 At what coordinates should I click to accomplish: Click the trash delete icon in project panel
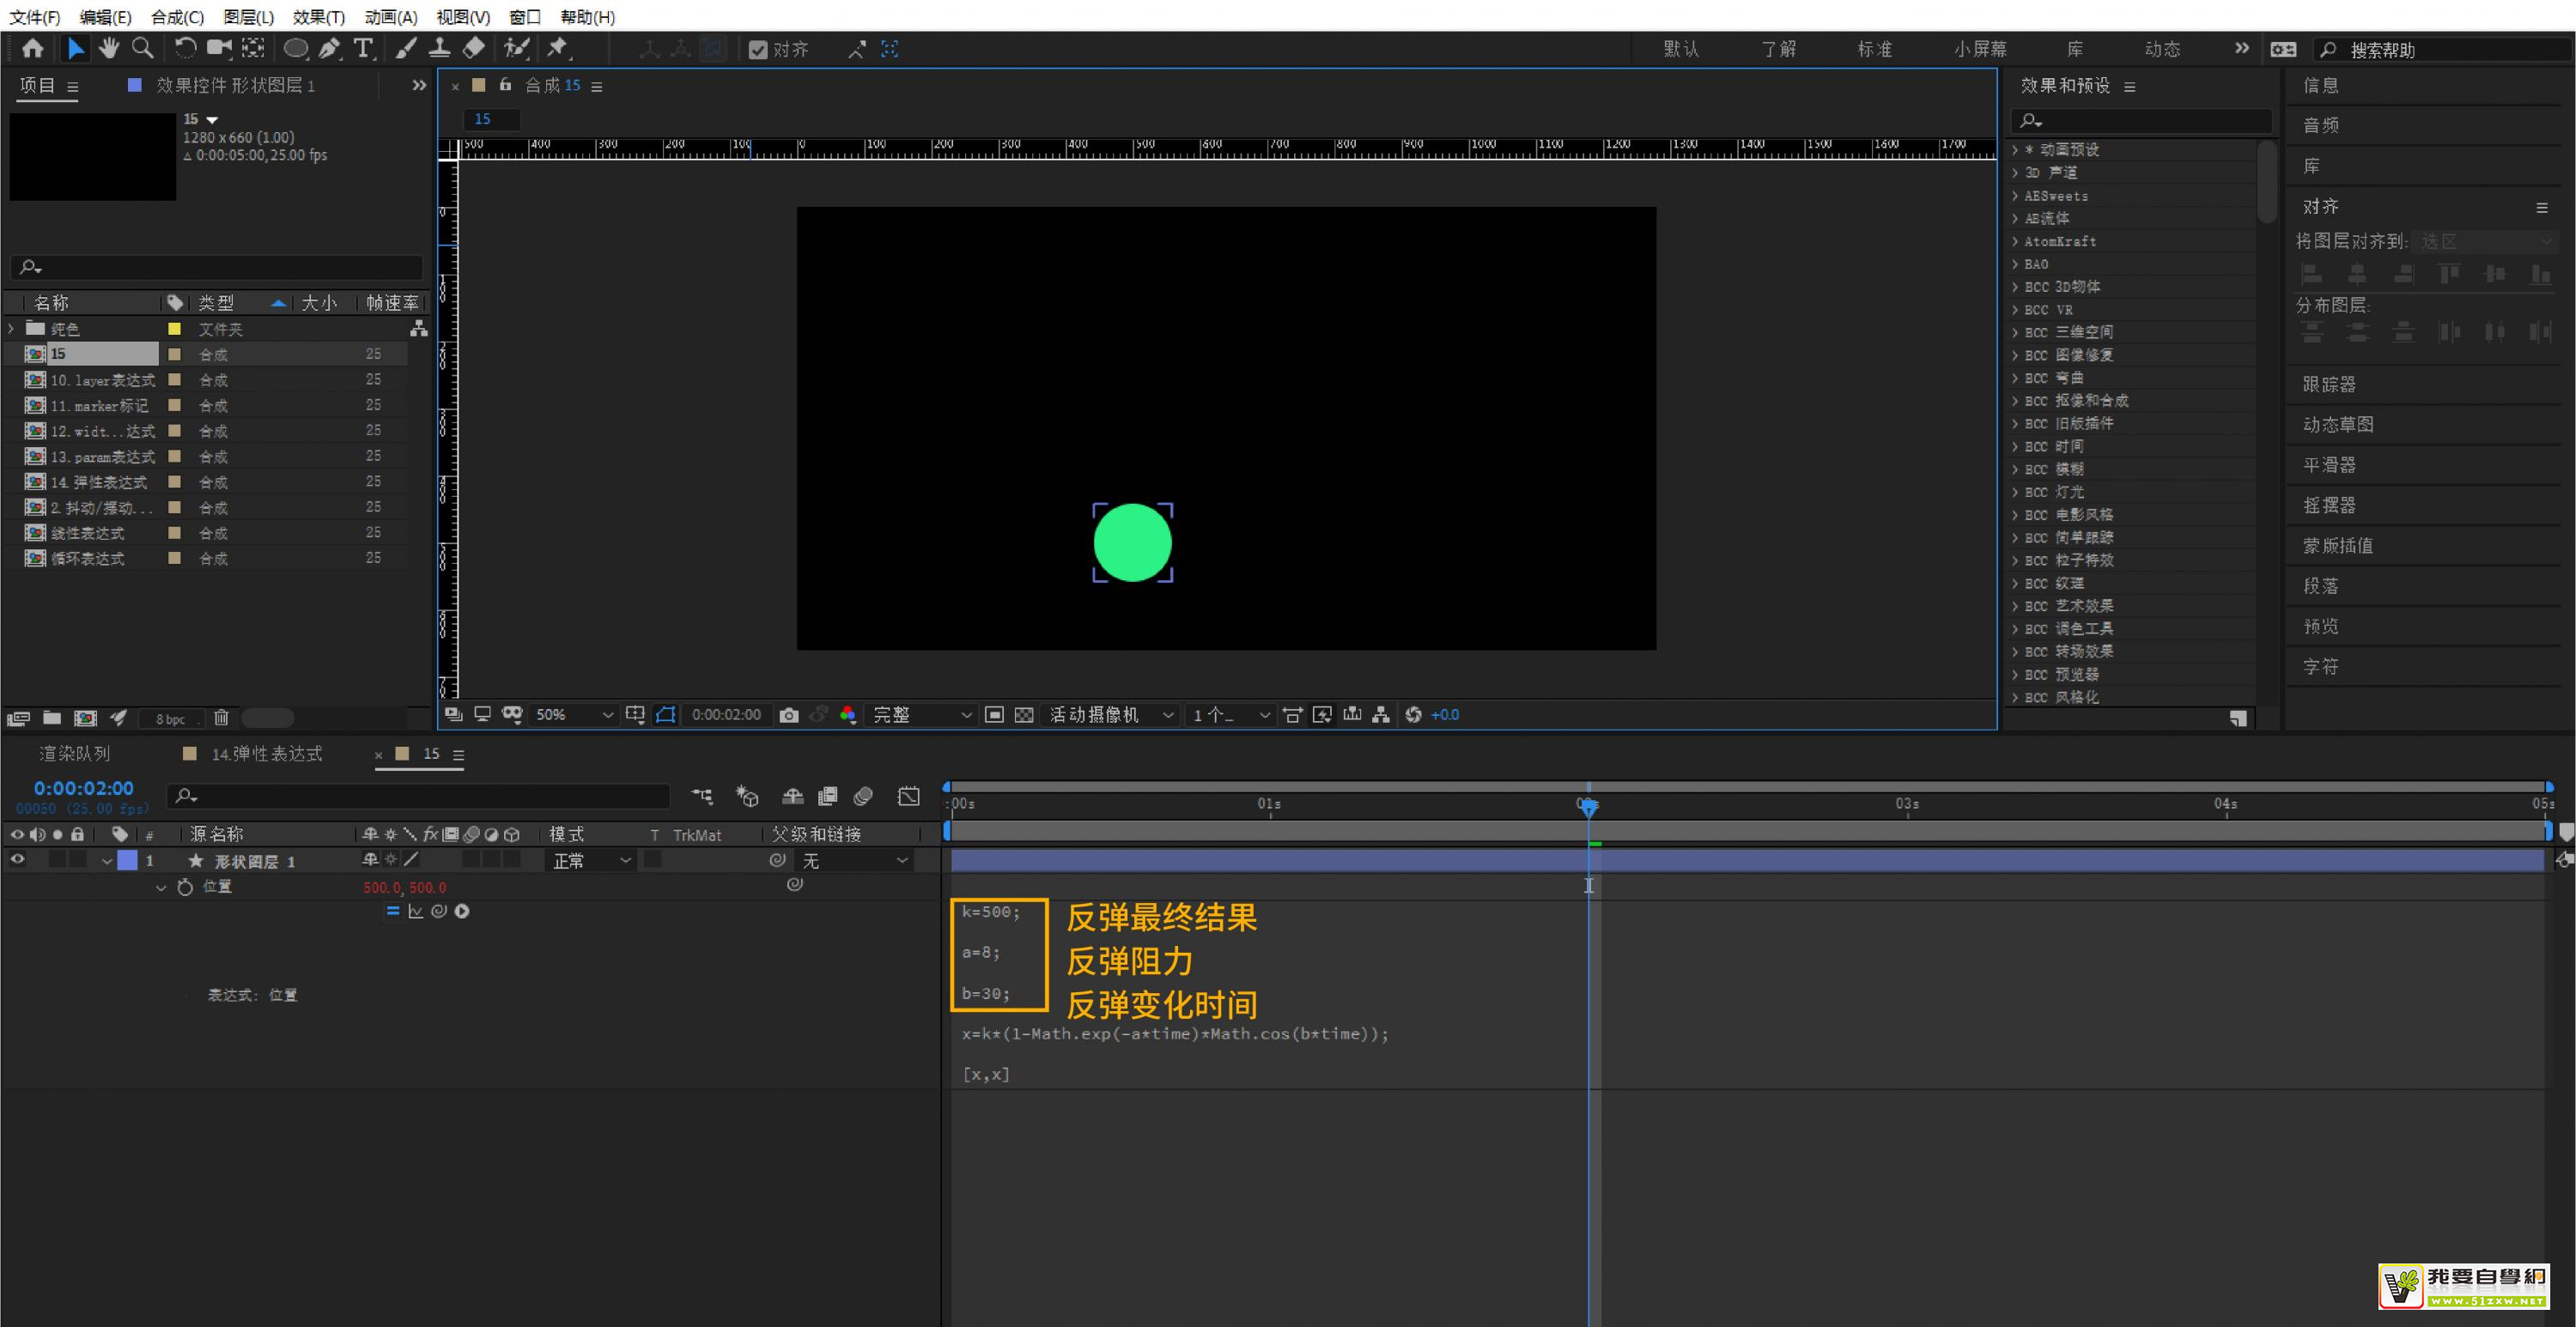[221, 718]
